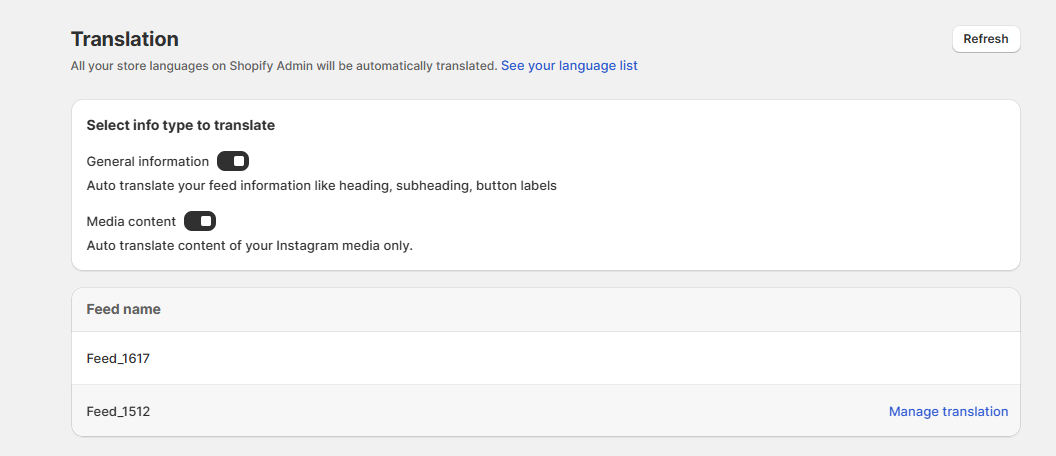Click the white knob on Media content switch
The image size is (1056, 456).
pos(206,222)
